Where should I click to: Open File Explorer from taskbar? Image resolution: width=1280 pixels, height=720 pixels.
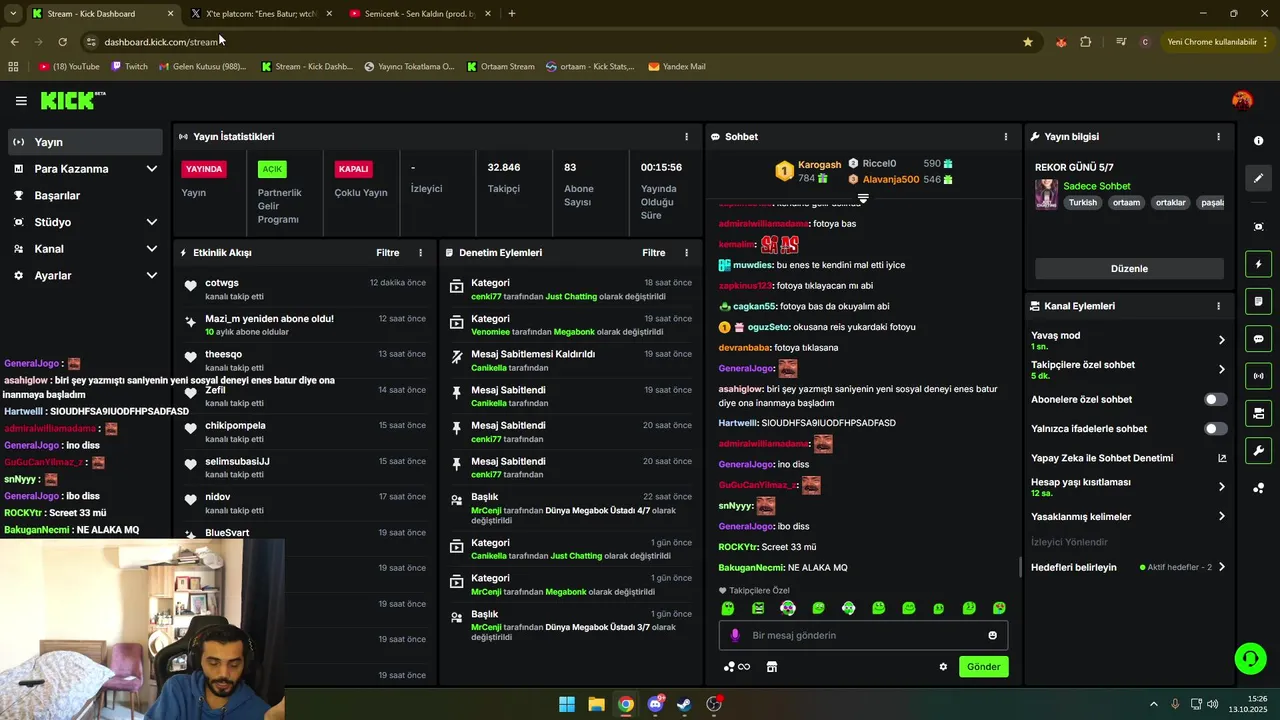[596, 704]
